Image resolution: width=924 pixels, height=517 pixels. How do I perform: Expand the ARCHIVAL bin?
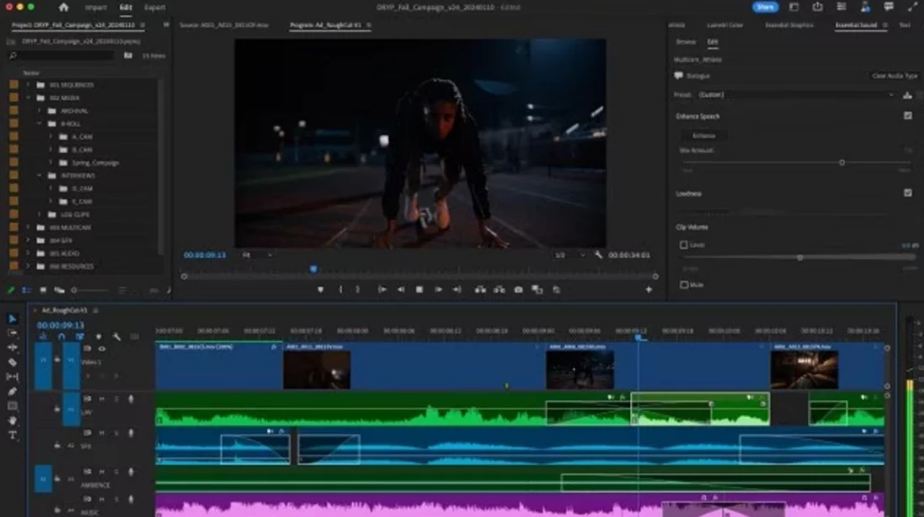click(39, 111)
